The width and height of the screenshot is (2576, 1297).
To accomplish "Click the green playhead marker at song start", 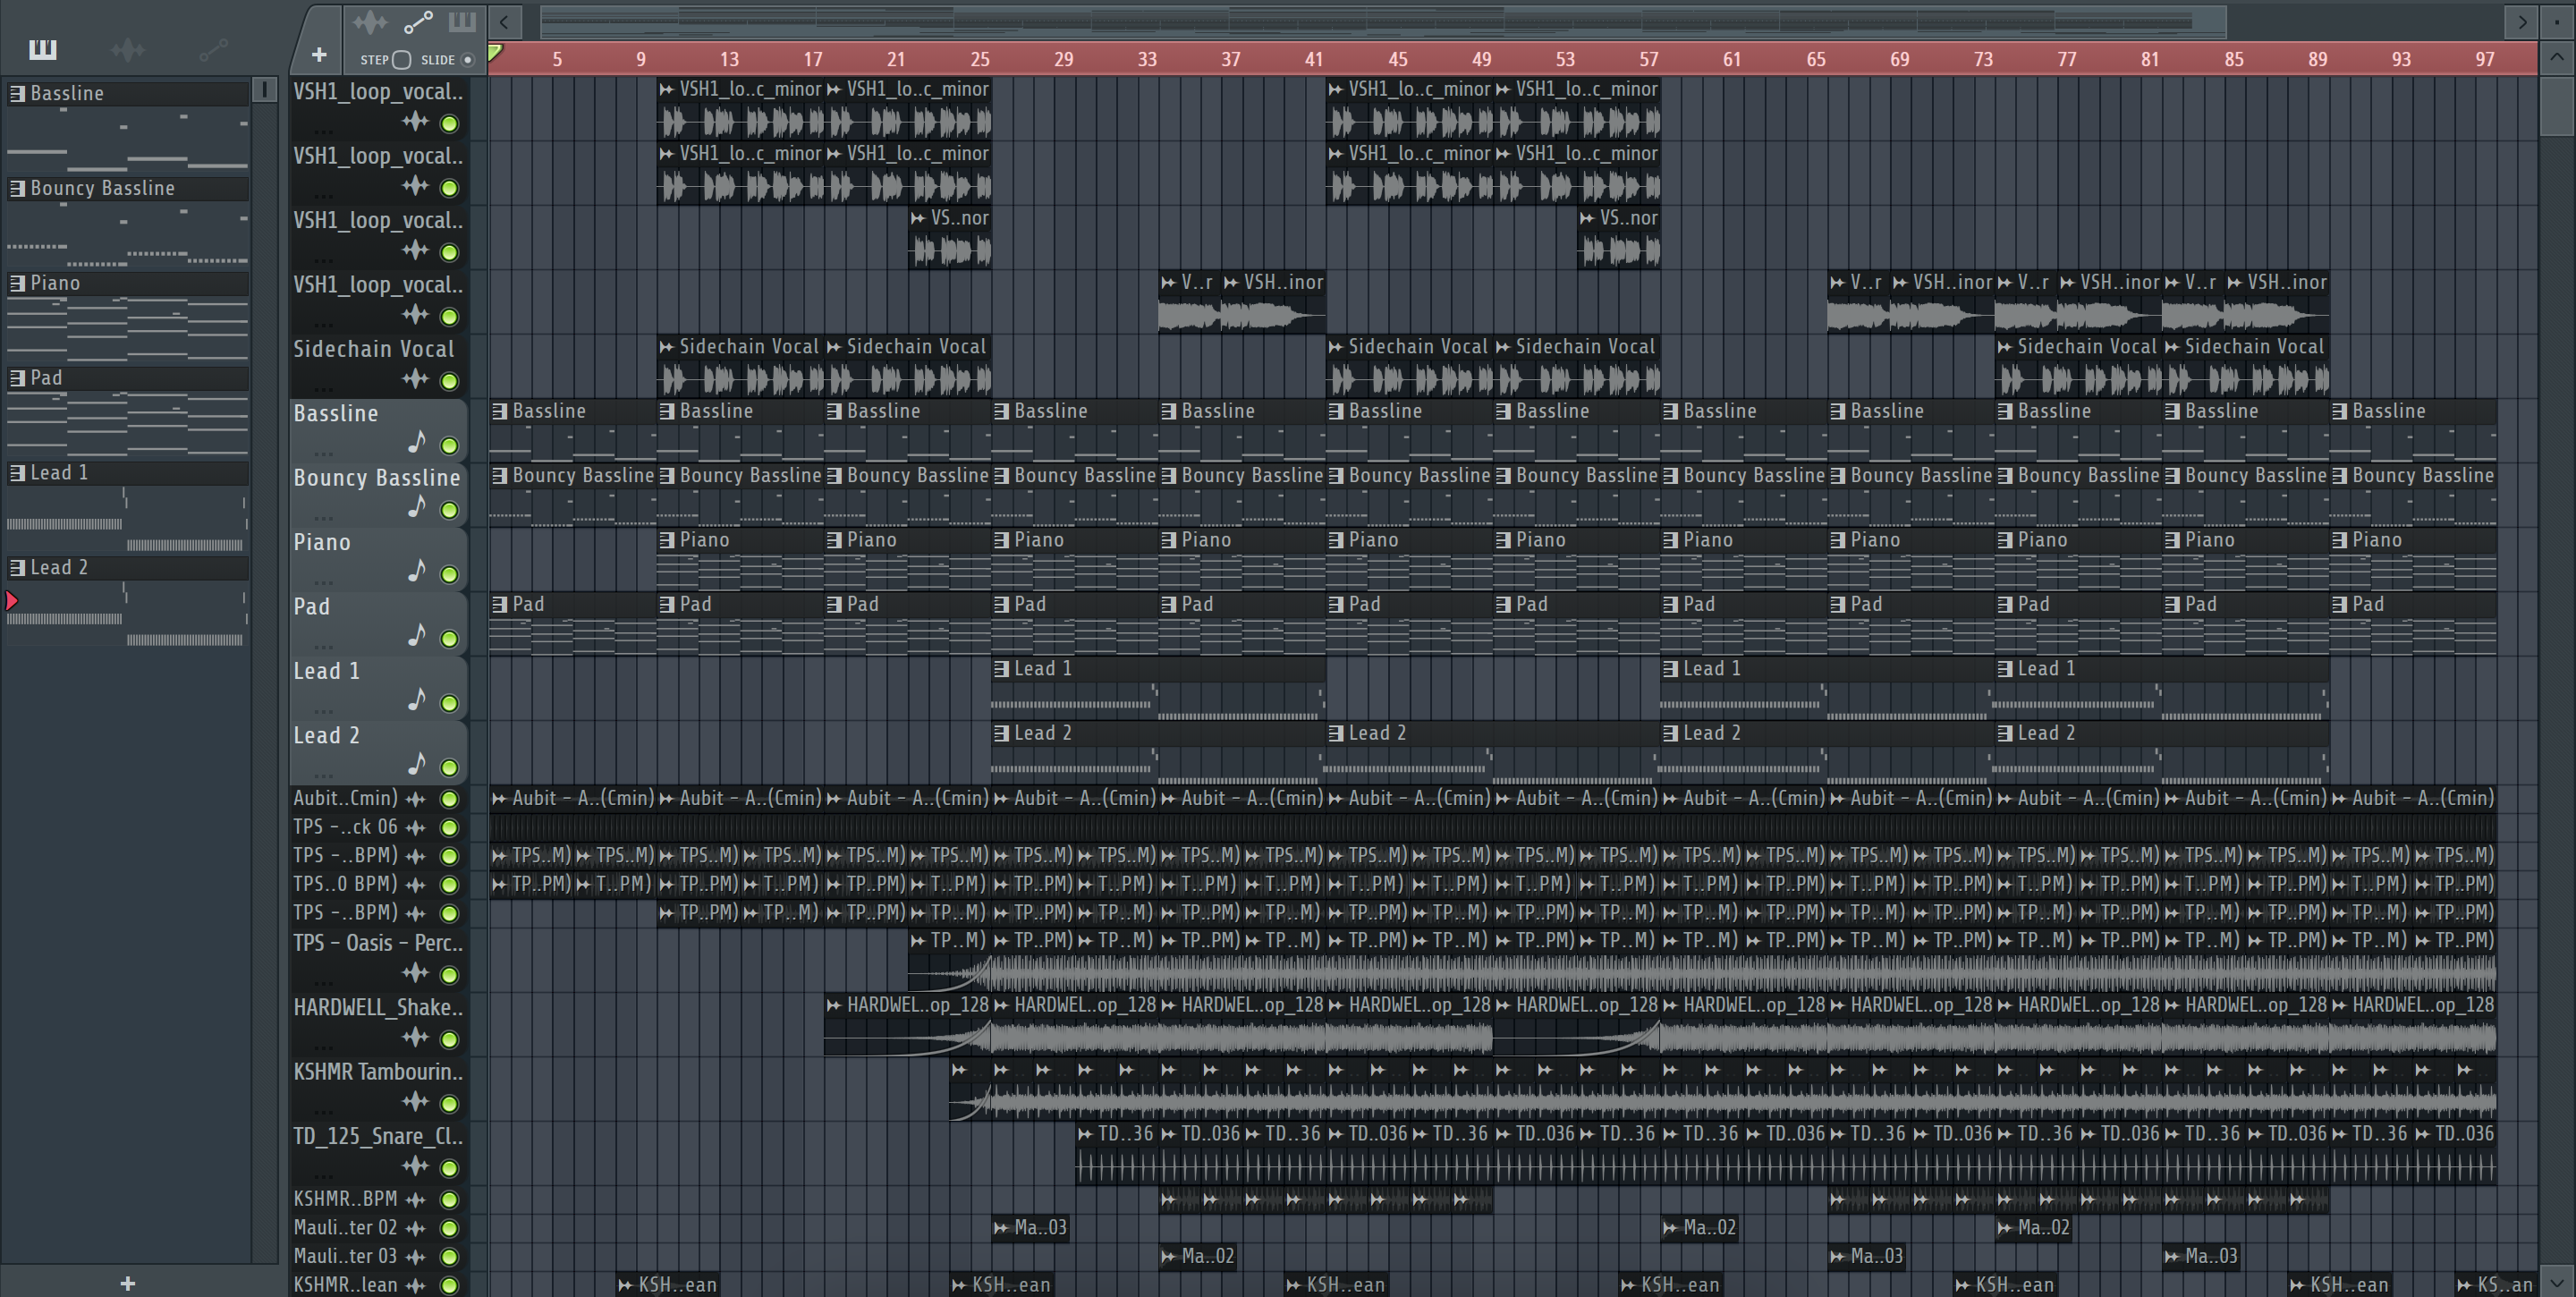I will pyautogui.click(x=495, y=52).
